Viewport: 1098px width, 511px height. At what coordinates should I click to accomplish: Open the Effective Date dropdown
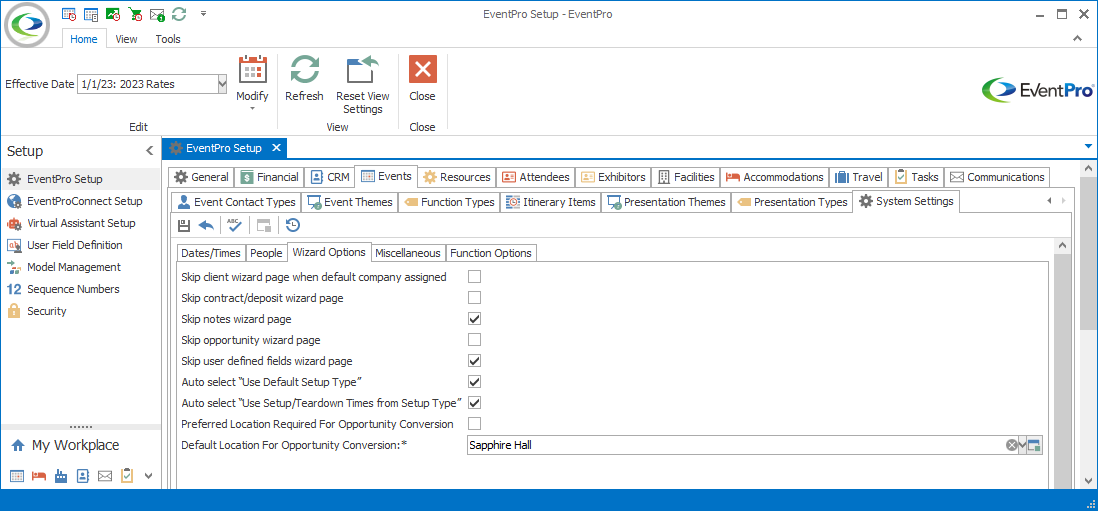[x=223, y=84]
